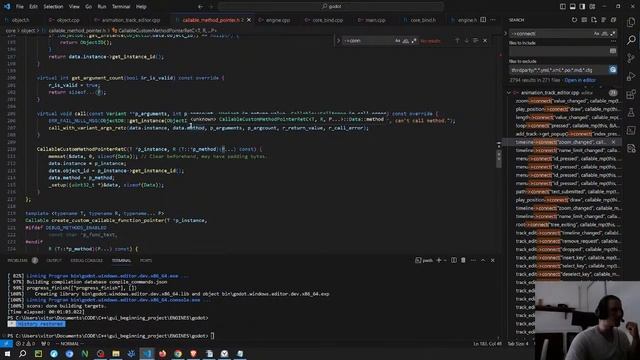
Task: Open the Windows Start menu
Action: pos(7,353)
